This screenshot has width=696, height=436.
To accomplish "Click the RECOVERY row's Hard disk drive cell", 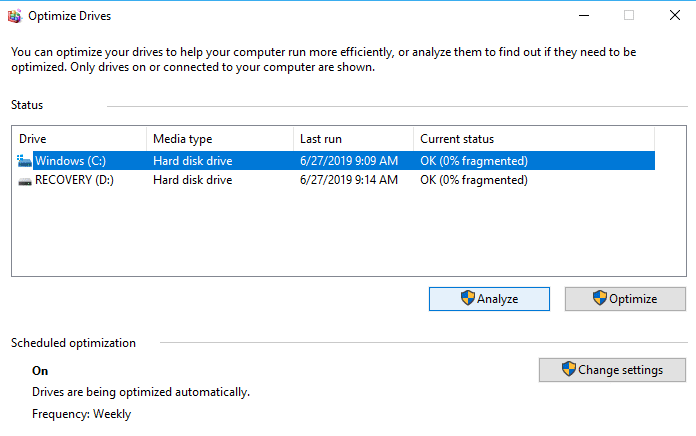I will (x=192, y=180).
